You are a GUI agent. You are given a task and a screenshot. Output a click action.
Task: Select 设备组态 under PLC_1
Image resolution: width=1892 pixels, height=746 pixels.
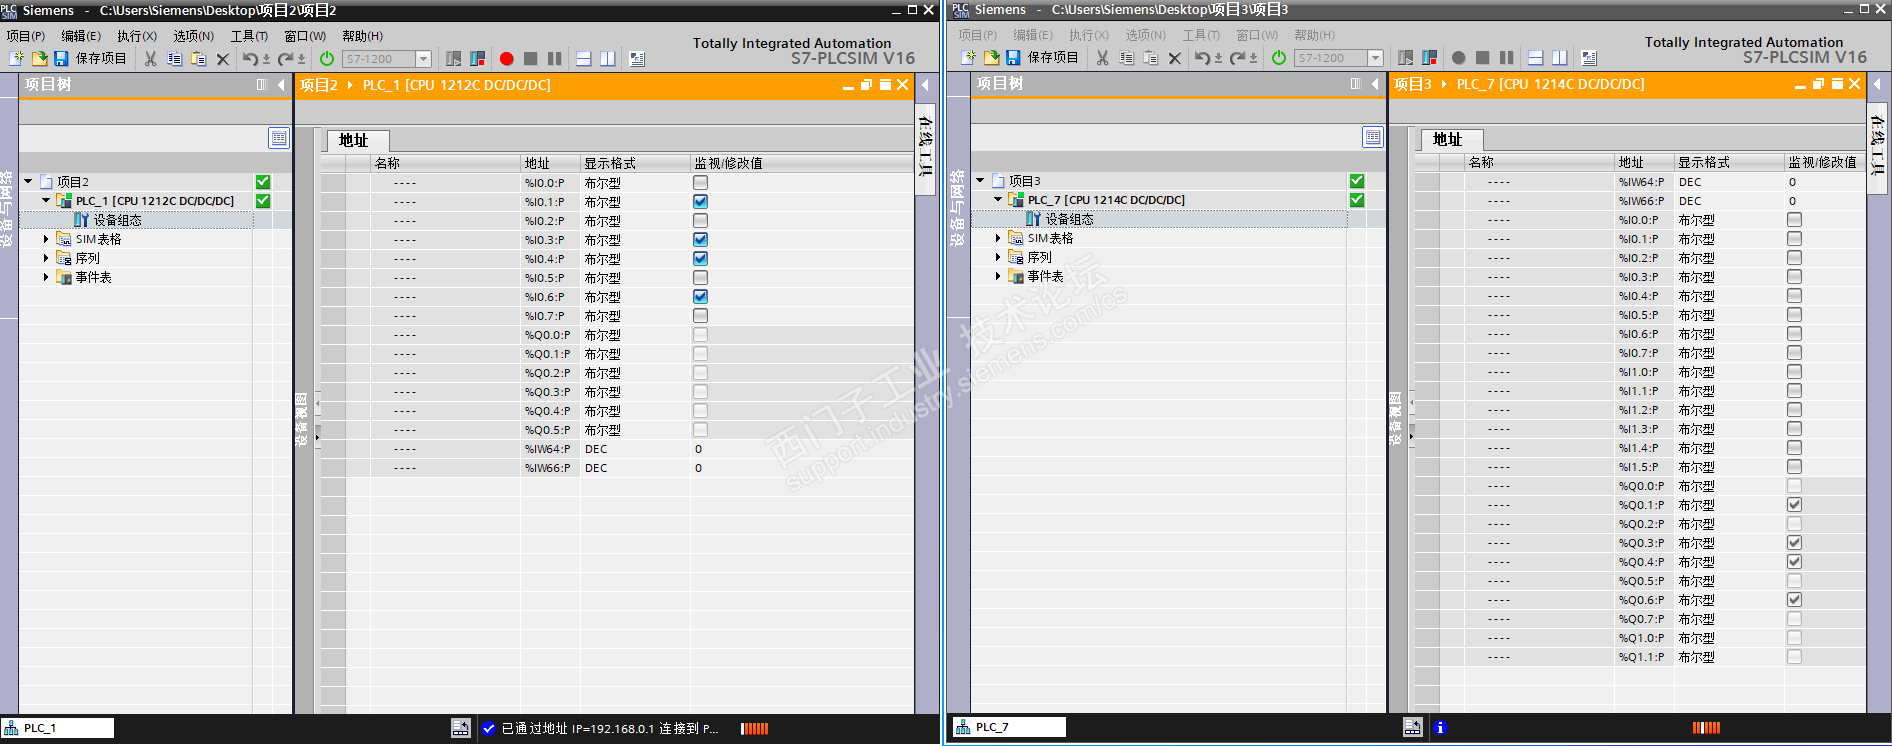coord(117,221)
